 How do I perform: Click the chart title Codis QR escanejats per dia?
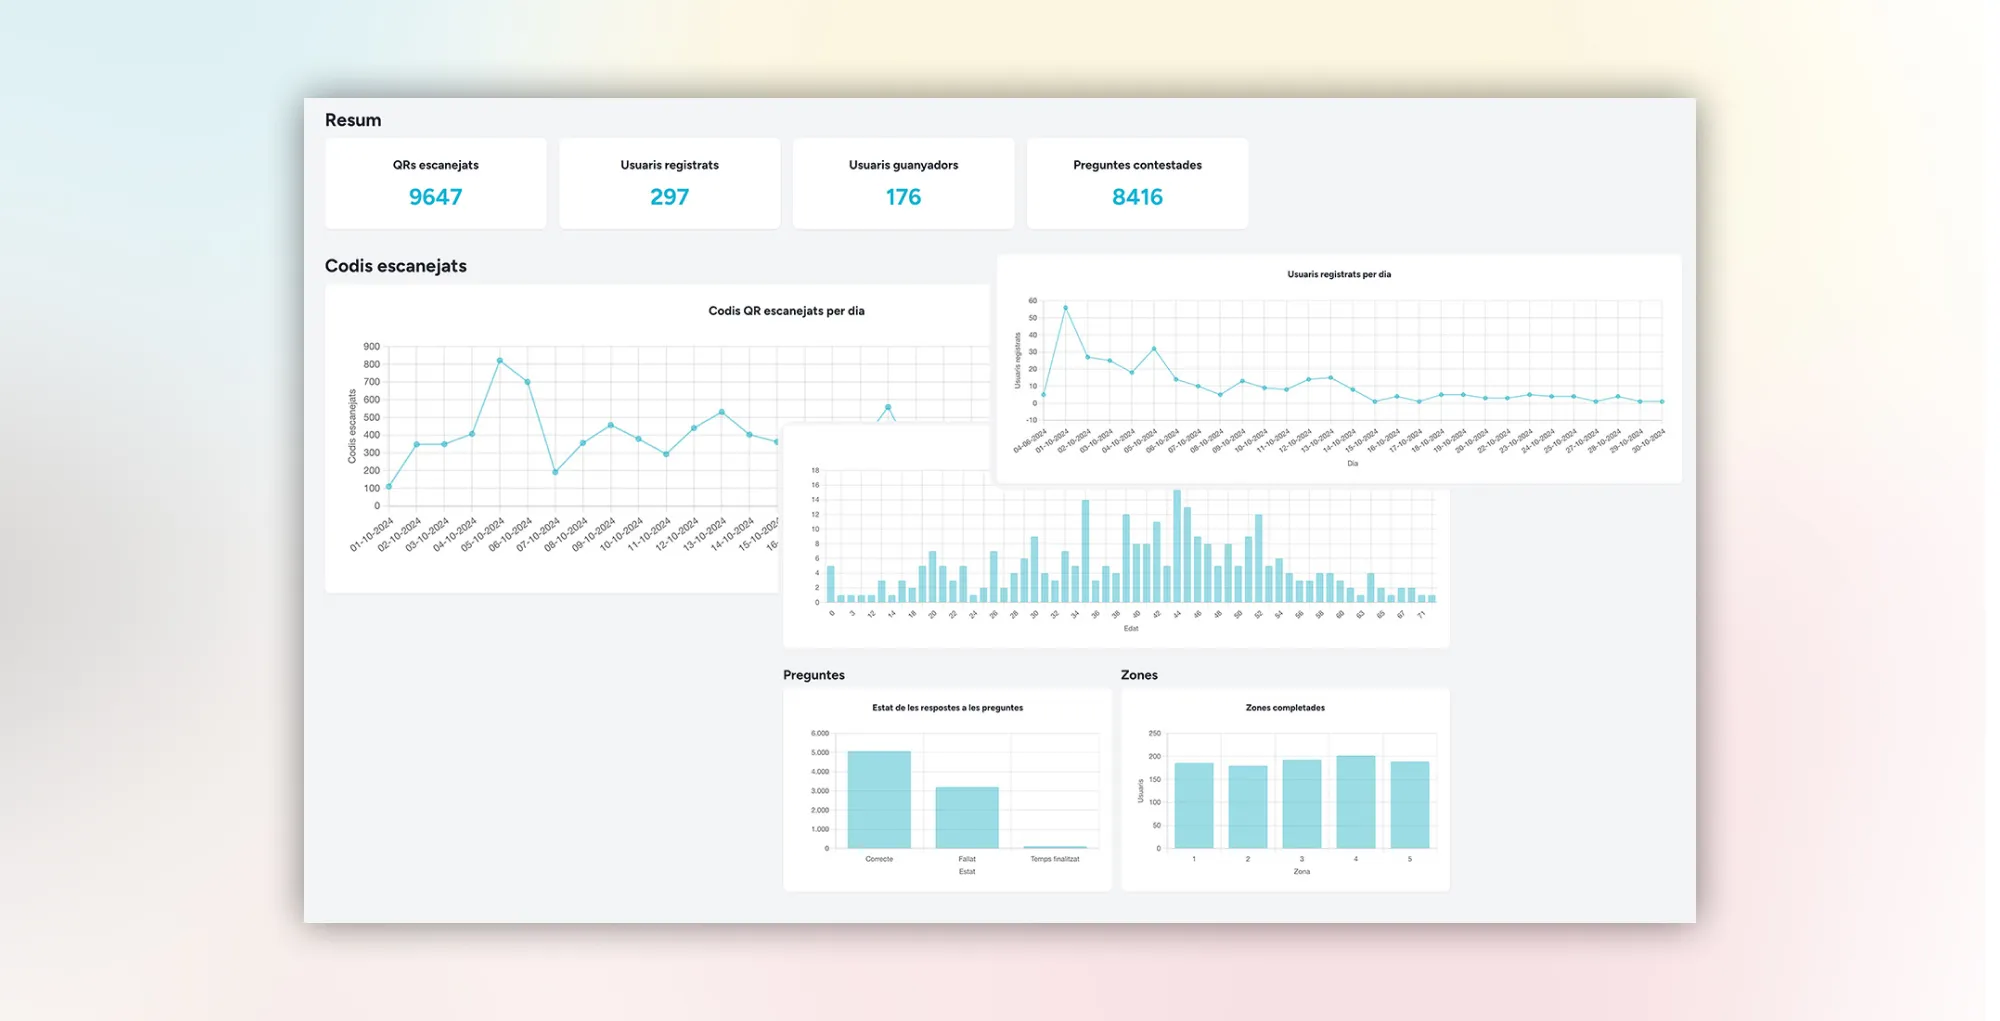pos(786,311)
